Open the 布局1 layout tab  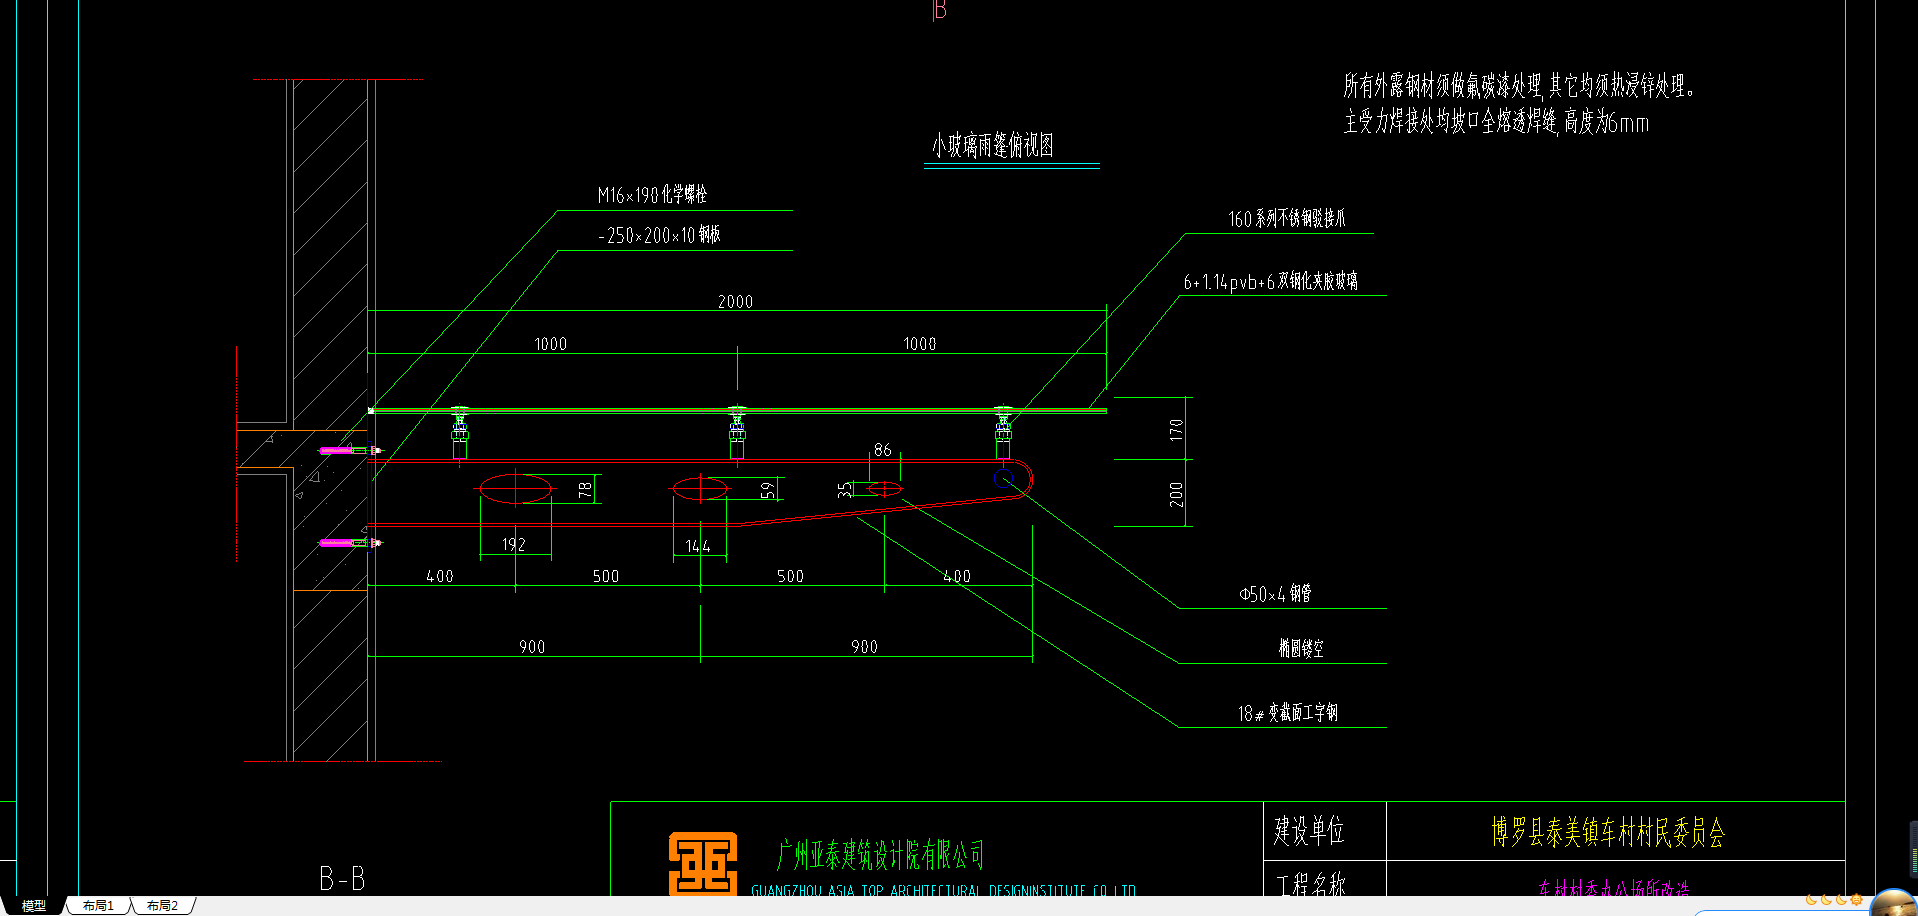[98, 906]
